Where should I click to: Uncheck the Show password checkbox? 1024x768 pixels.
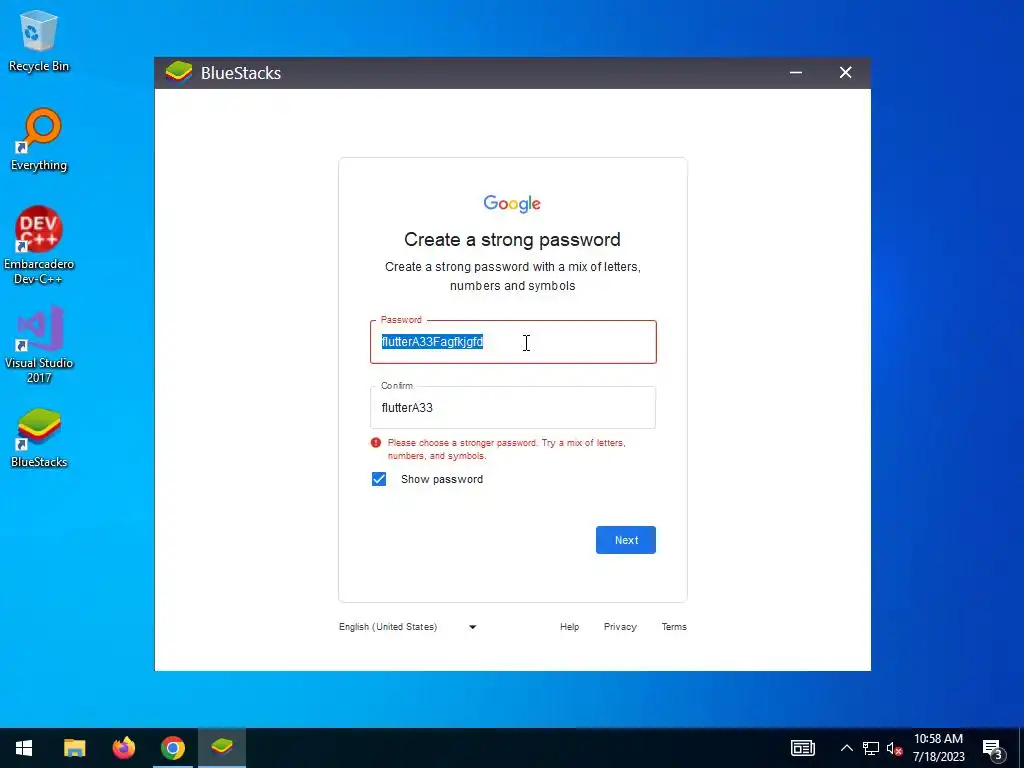coord(379,479)
